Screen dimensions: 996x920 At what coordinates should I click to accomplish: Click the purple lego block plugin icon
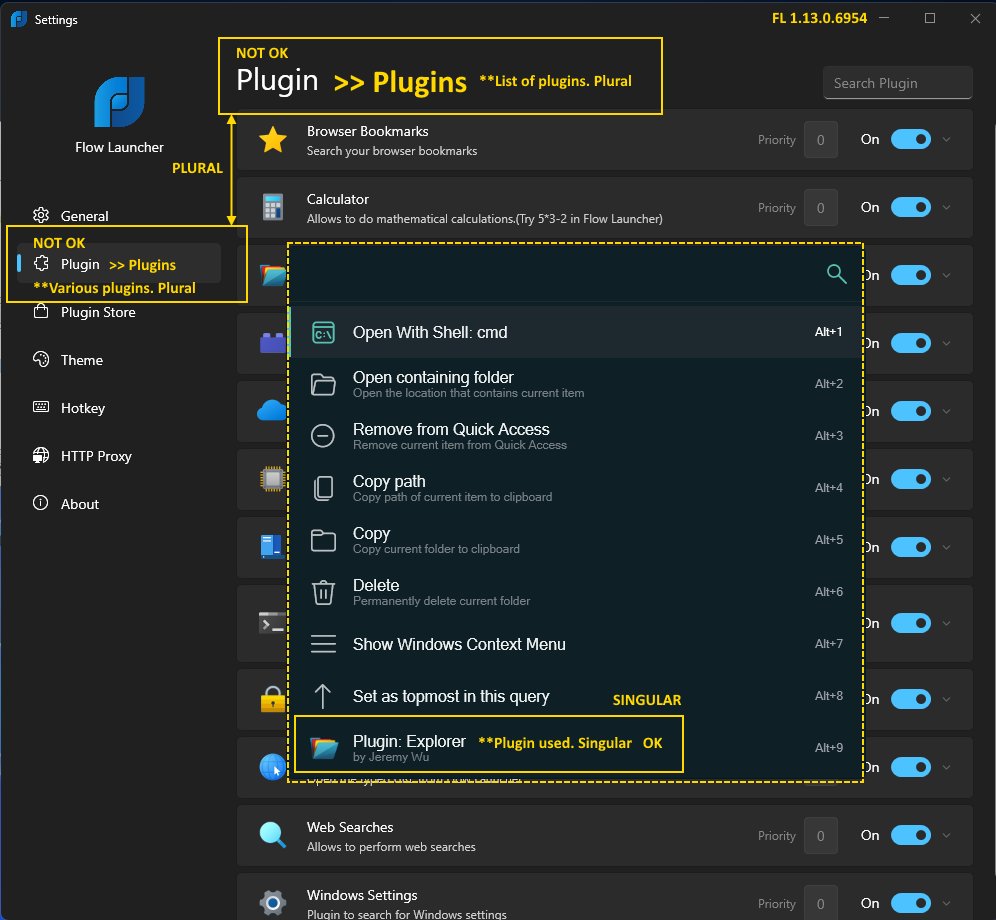tap(273, 343)
